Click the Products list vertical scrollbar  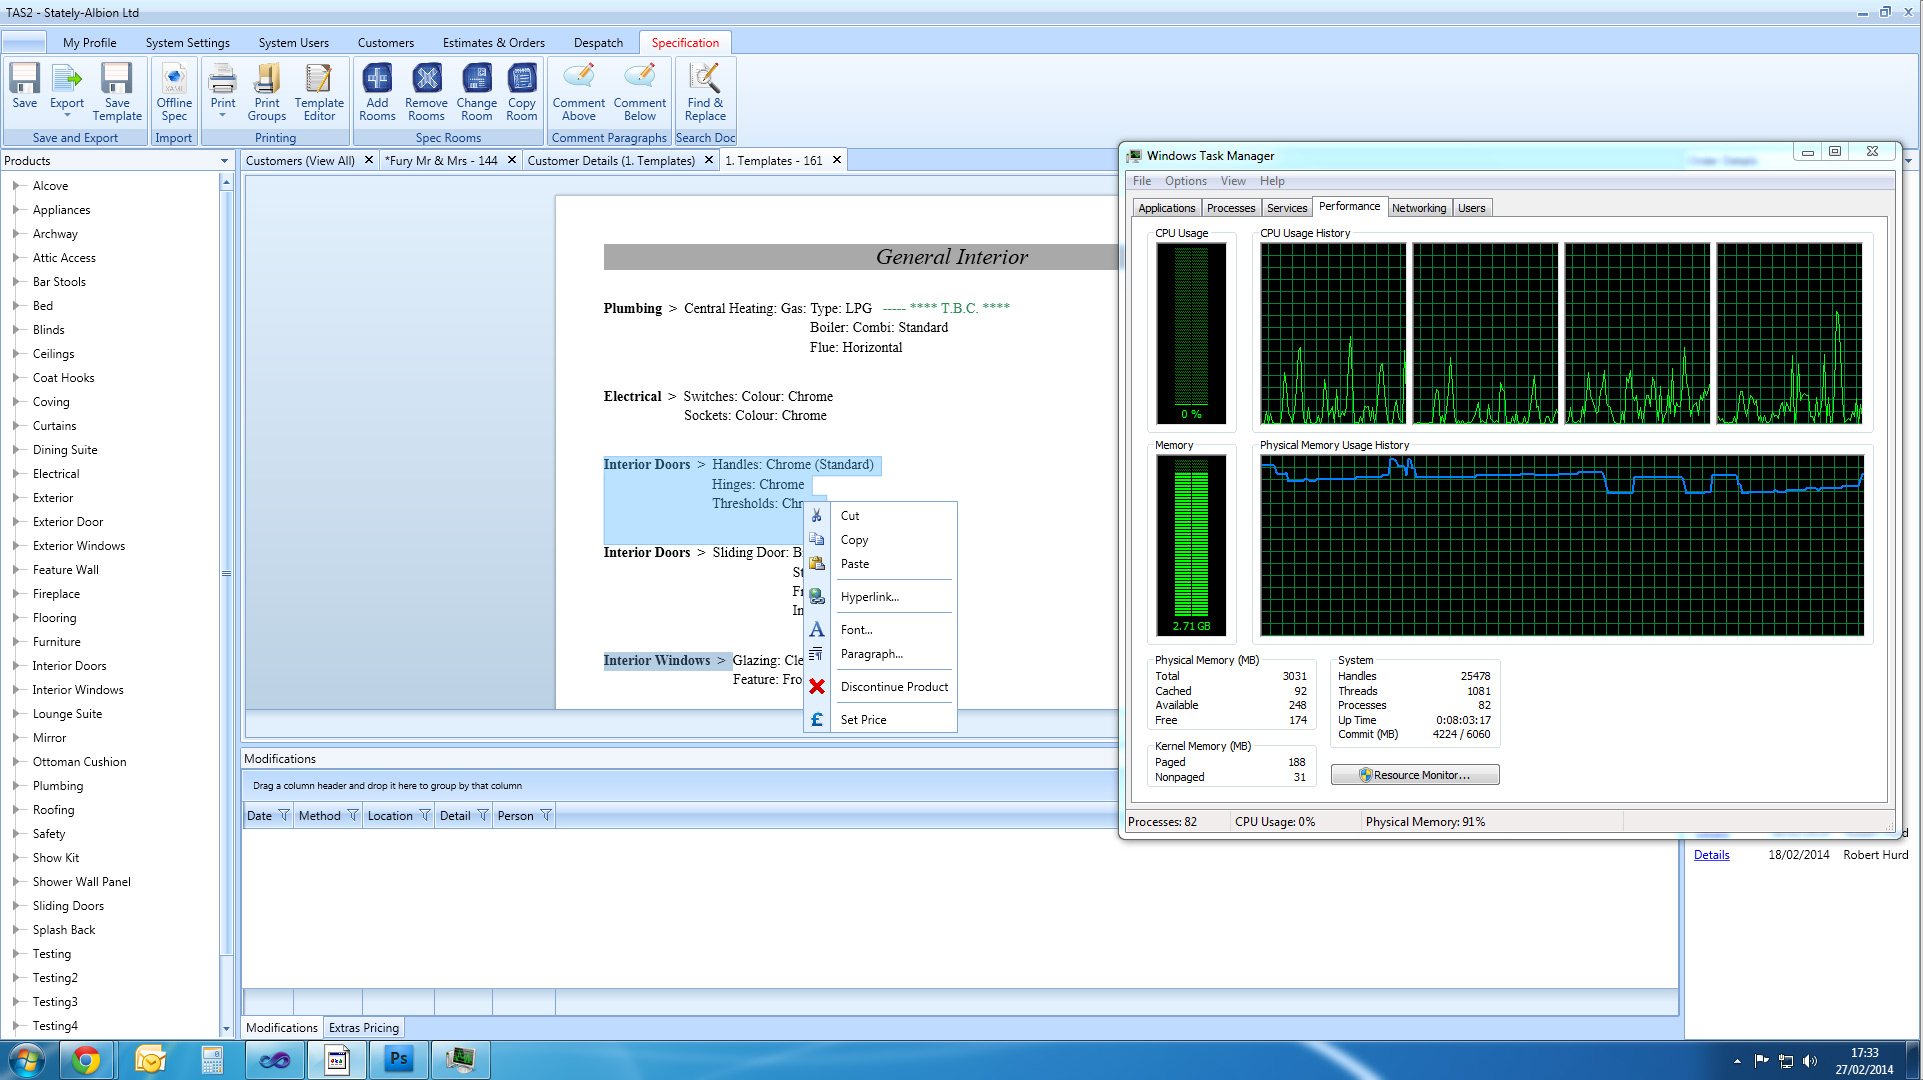(226, 573)
